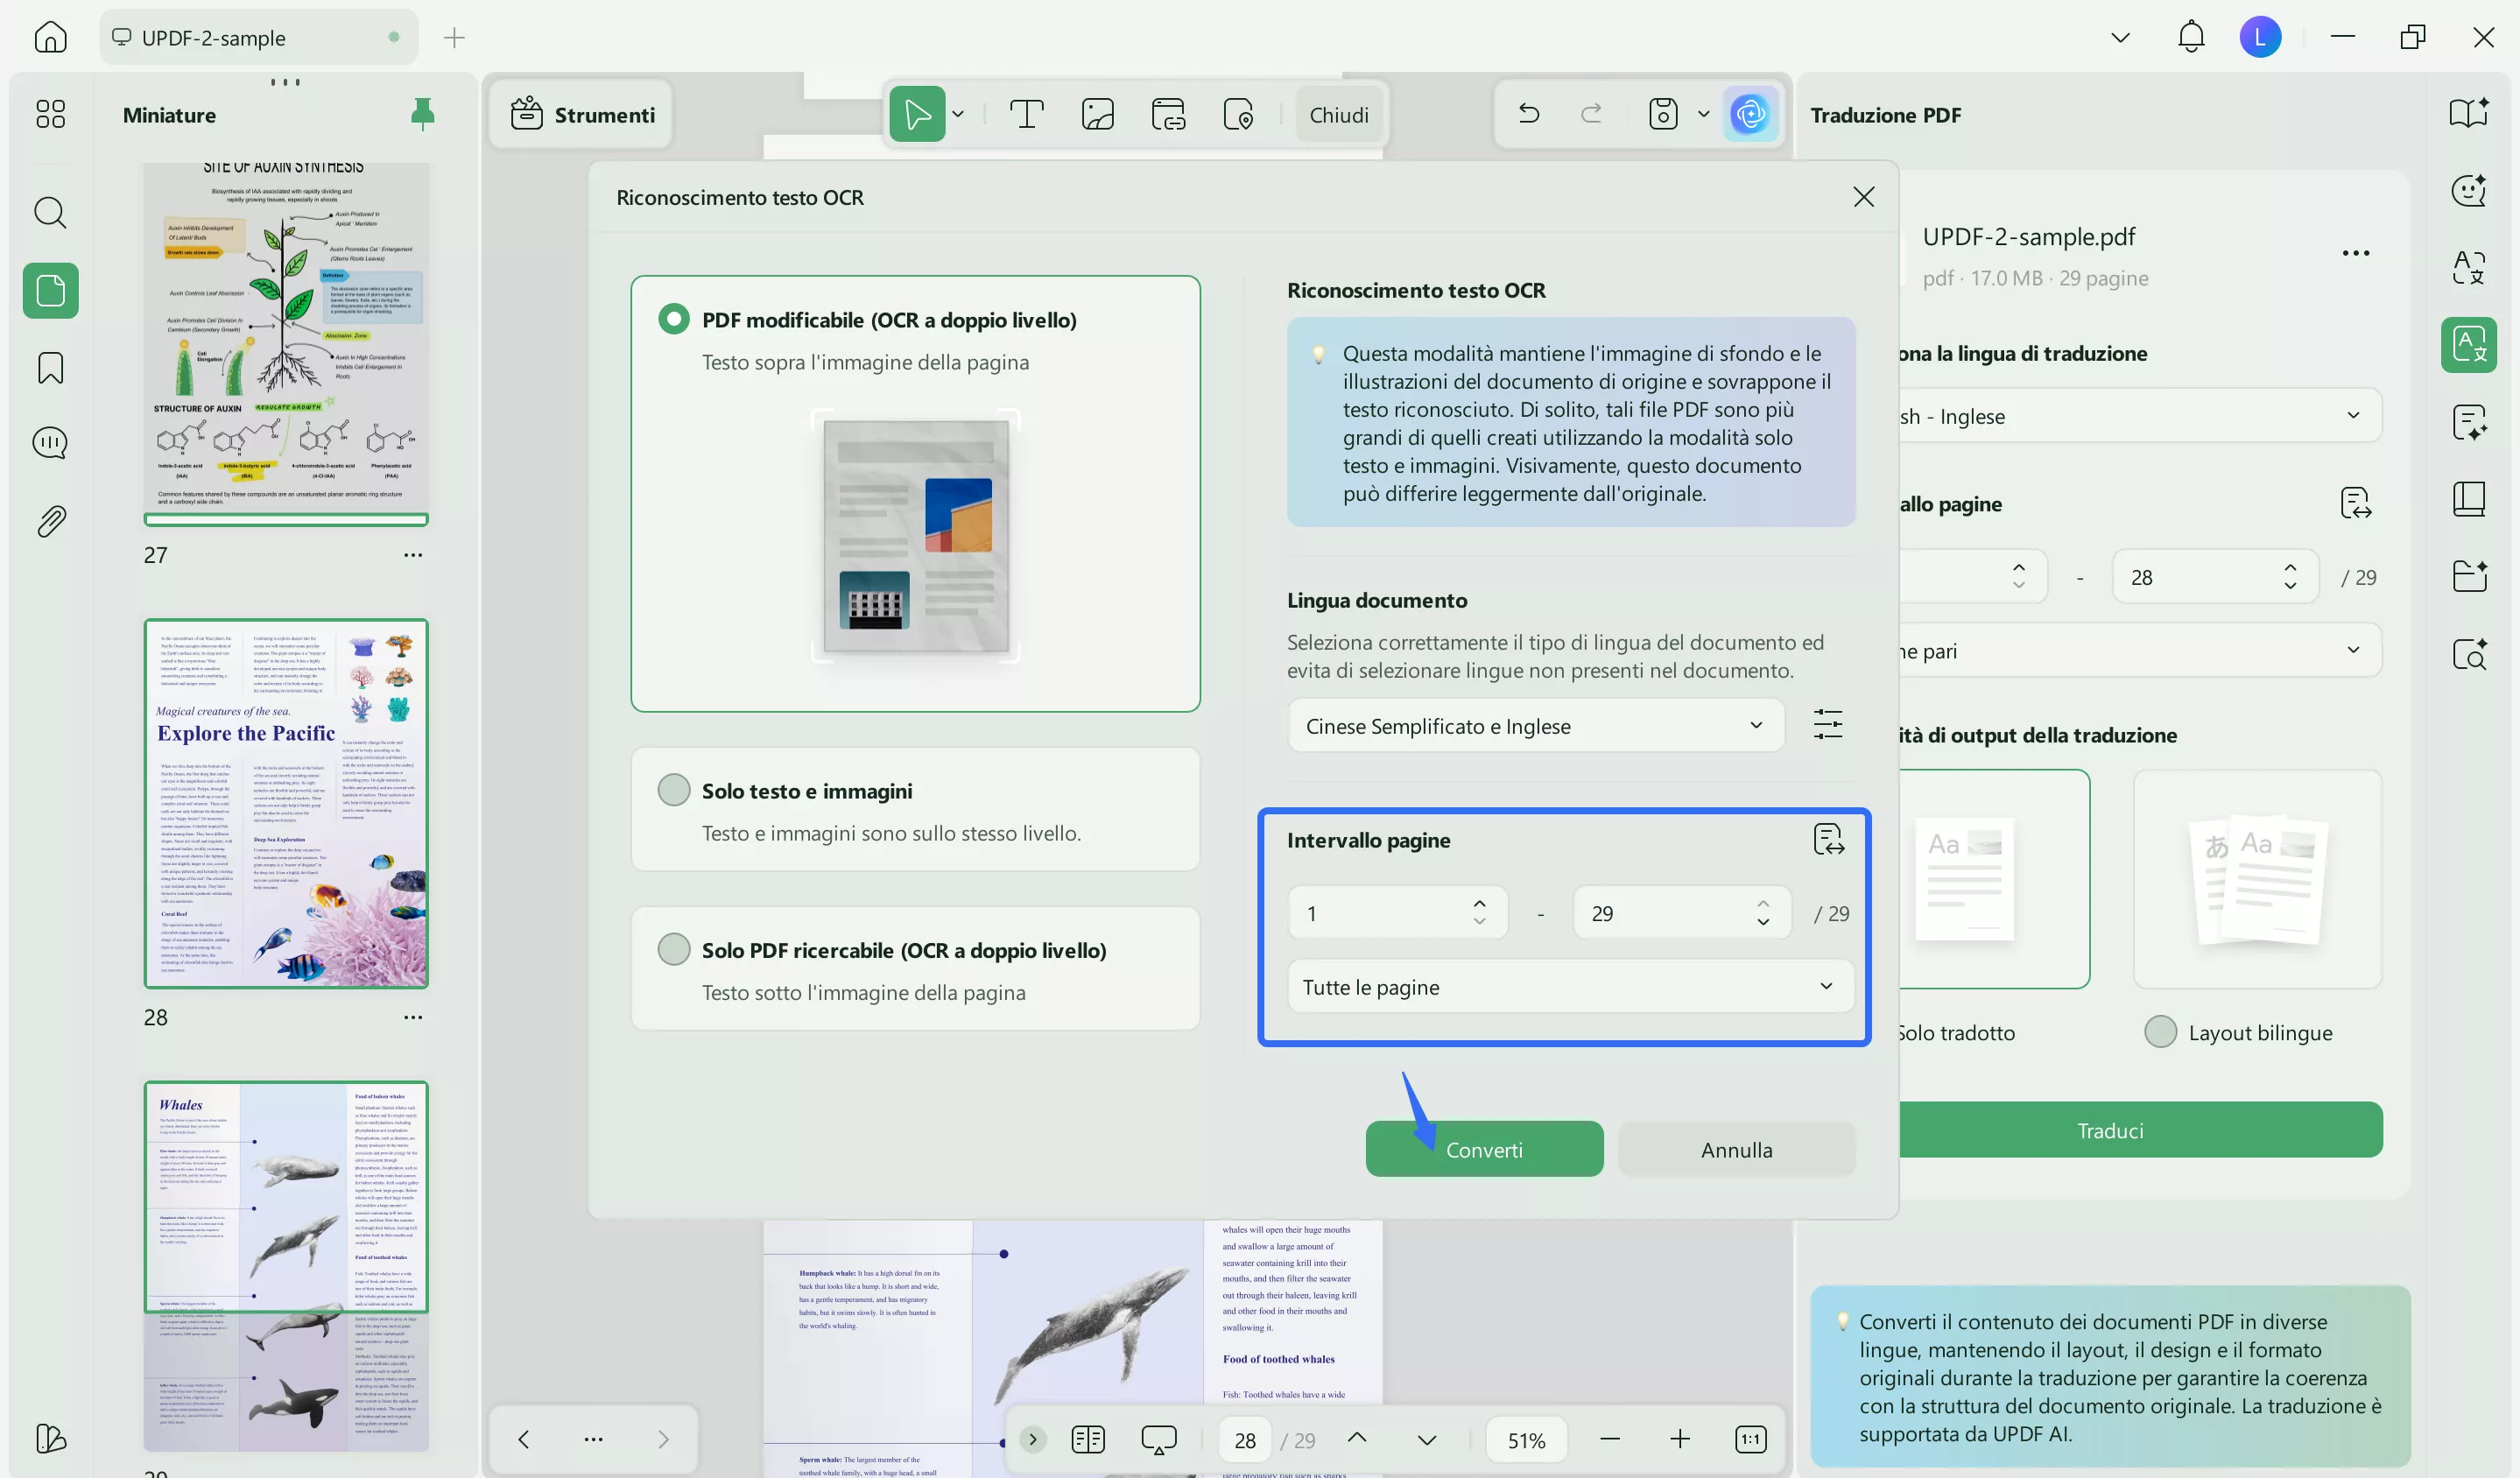Select the Text tool in the toolbar
This screenshot has height=1478, width=2520.
pyautogui.click(x=1027, y=114)
